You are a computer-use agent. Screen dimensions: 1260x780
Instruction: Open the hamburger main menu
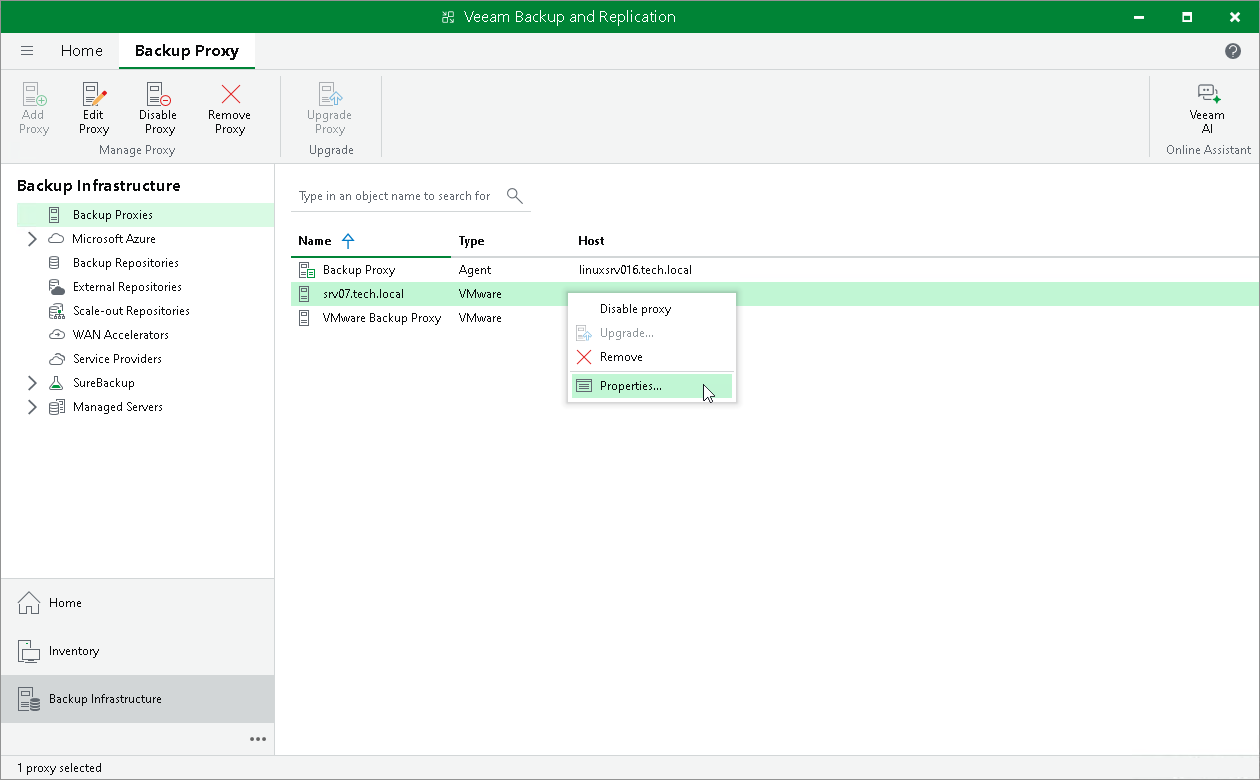(27, 51)
